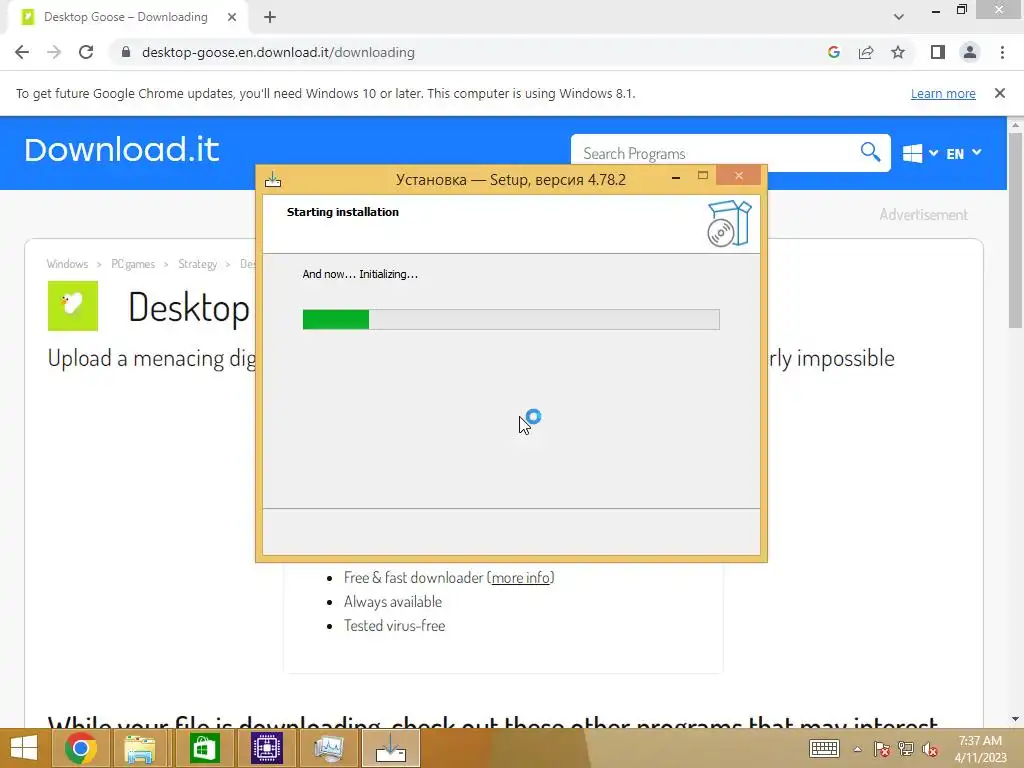The width and height of the screenshot is (1024, 768).
Task: Open the Chrome profile avatar
Action: pos(970,52)
